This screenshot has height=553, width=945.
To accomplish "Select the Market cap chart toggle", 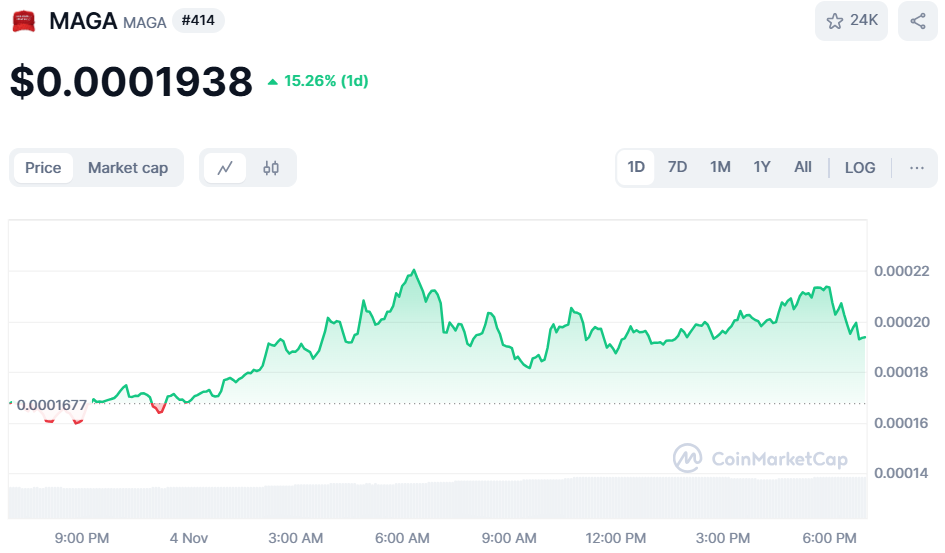I will point(128,168).
